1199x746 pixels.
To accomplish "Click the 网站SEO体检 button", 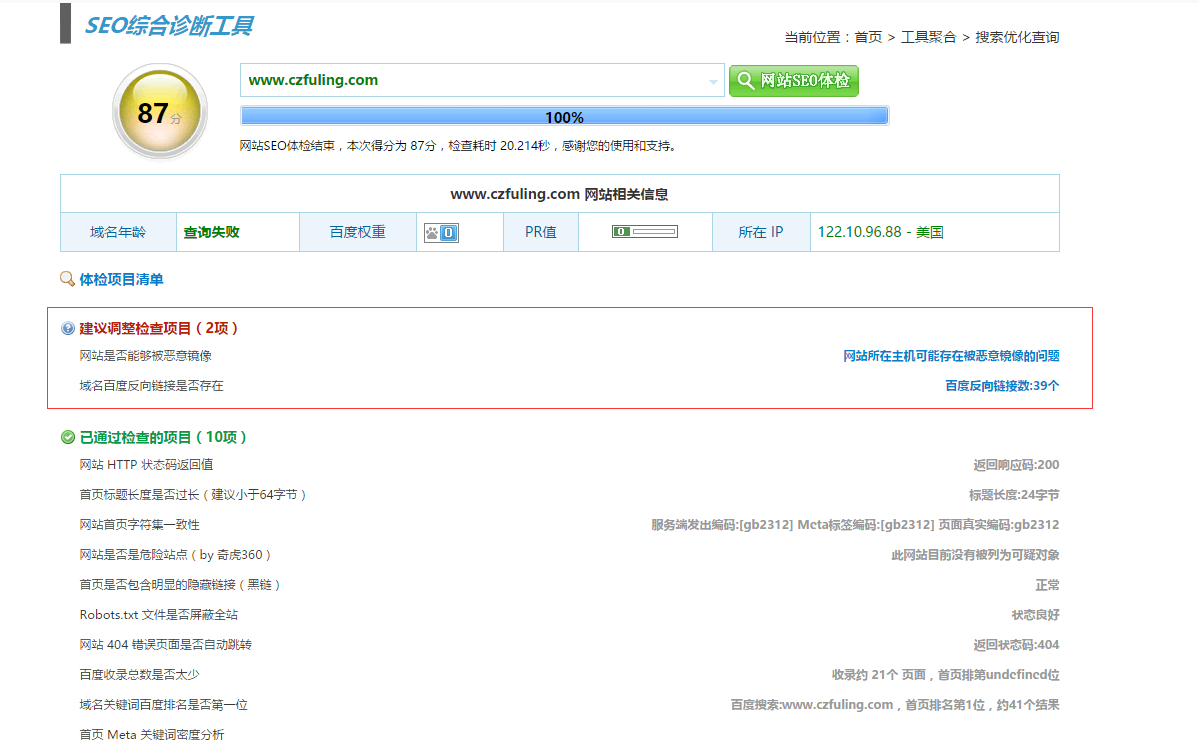I will pyautogui.click(x=794, y=81).
